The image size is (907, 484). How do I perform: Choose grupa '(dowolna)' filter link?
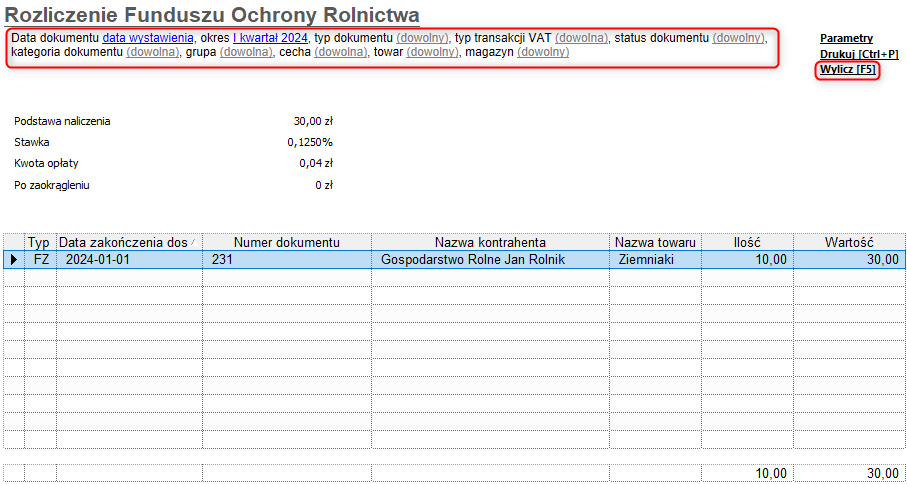point(246,53)
